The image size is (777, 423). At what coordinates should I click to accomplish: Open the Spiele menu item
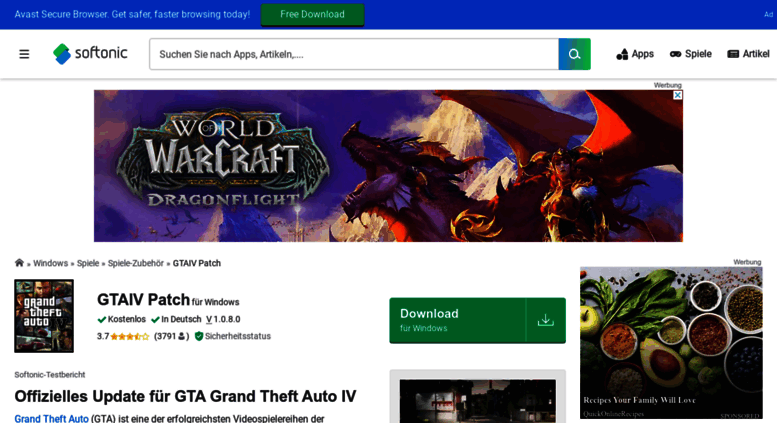coord(690,54)
